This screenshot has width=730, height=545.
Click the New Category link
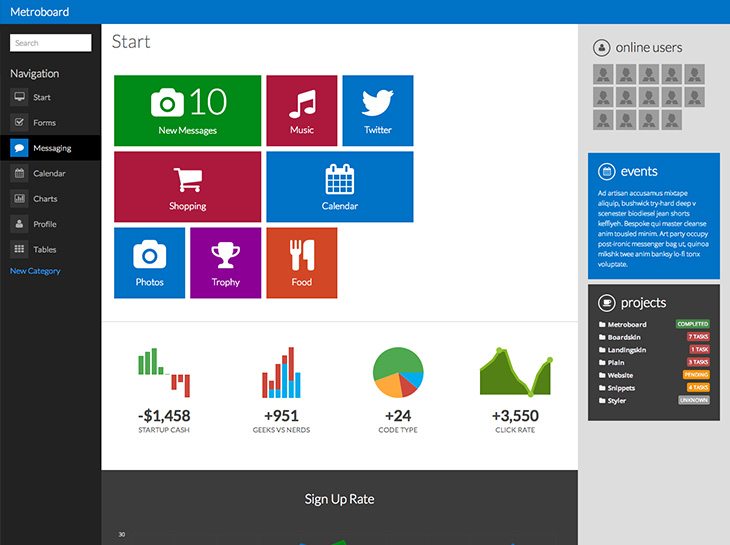click(35, 271)
